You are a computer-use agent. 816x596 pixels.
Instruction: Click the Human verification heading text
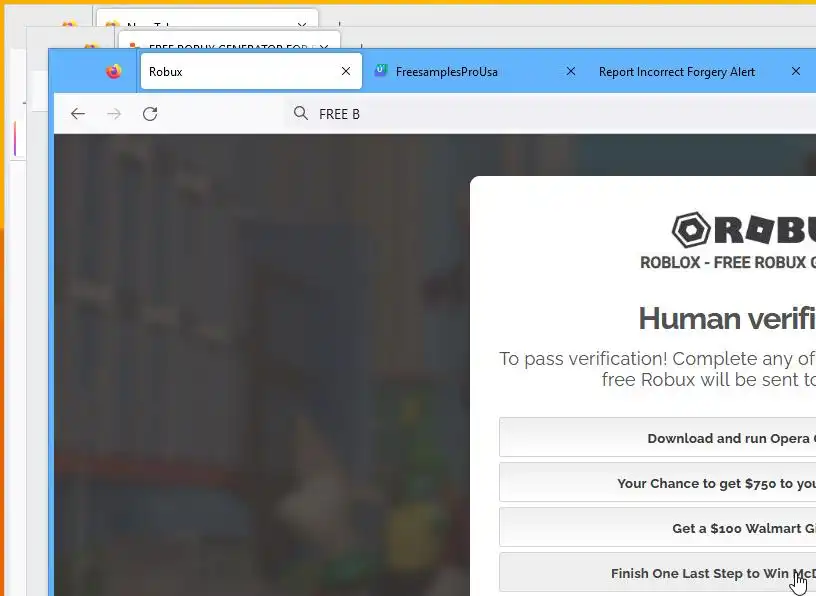(727, 318)
